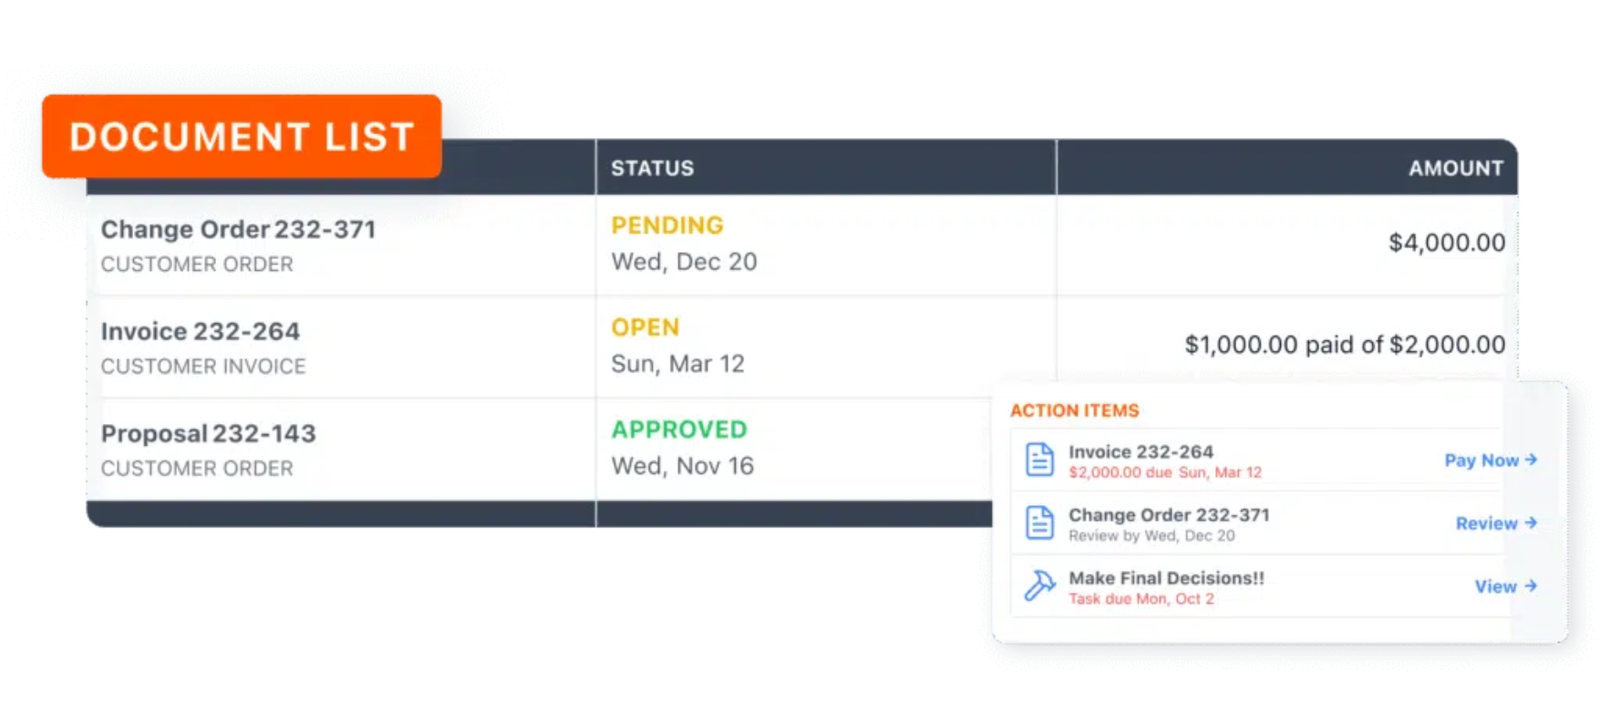This screenshot has width=1600, height=727.
Task: Sort by the AMOUNT column header
Action: (1455, 168)
